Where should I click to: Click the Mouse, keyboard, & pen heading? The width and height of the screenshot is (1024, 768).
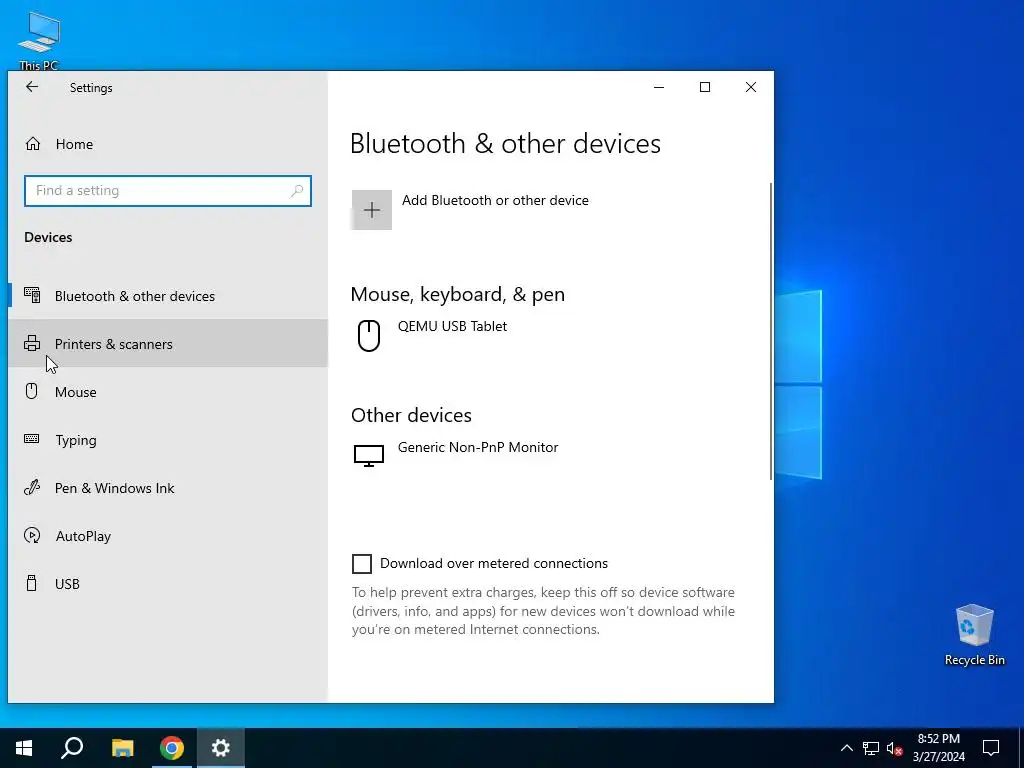point(458,295)
